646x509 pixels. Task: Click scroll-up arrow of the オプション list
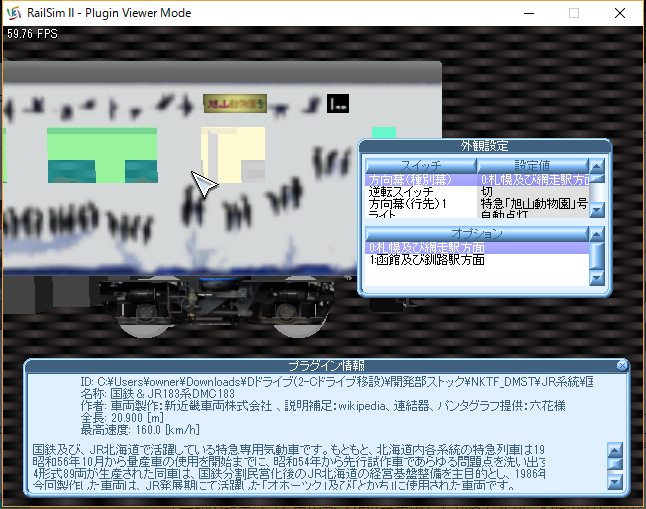tap(597, 234)
